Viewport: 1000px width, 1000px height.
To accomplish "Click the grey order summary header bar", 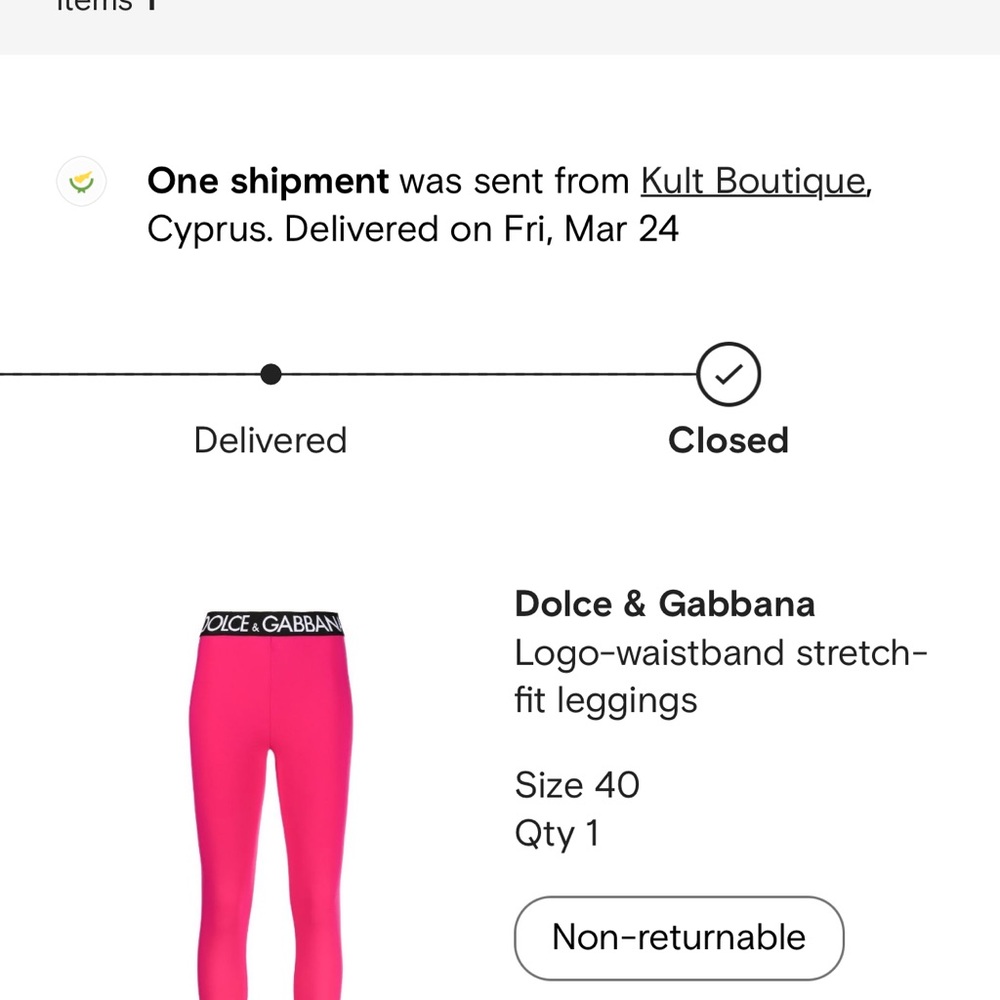I will click(500, 27).
